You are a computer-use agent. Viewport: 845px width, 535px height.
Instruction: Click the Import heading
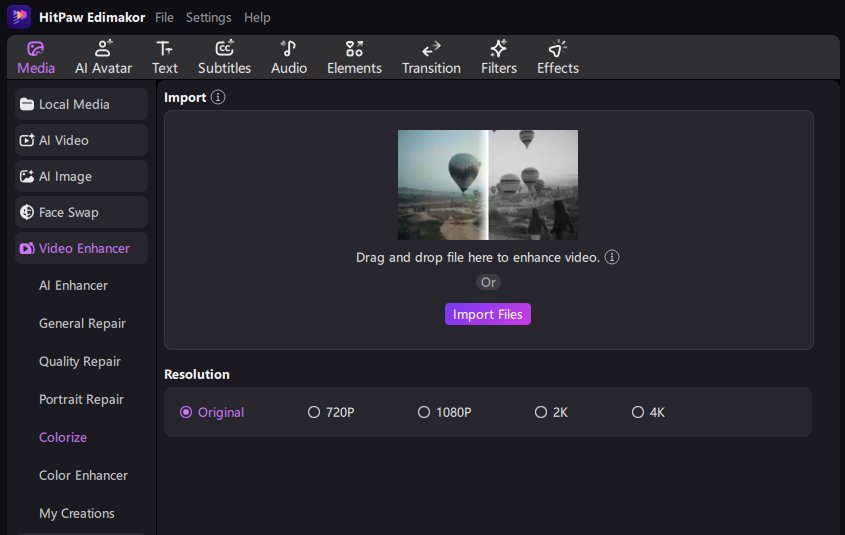coord(185,98)
